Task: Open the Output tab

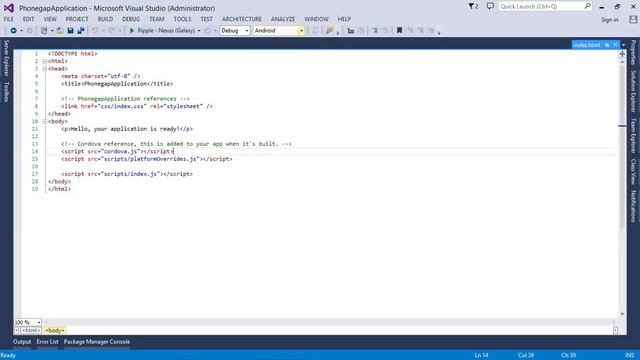Action: click(x=22, y=342)
